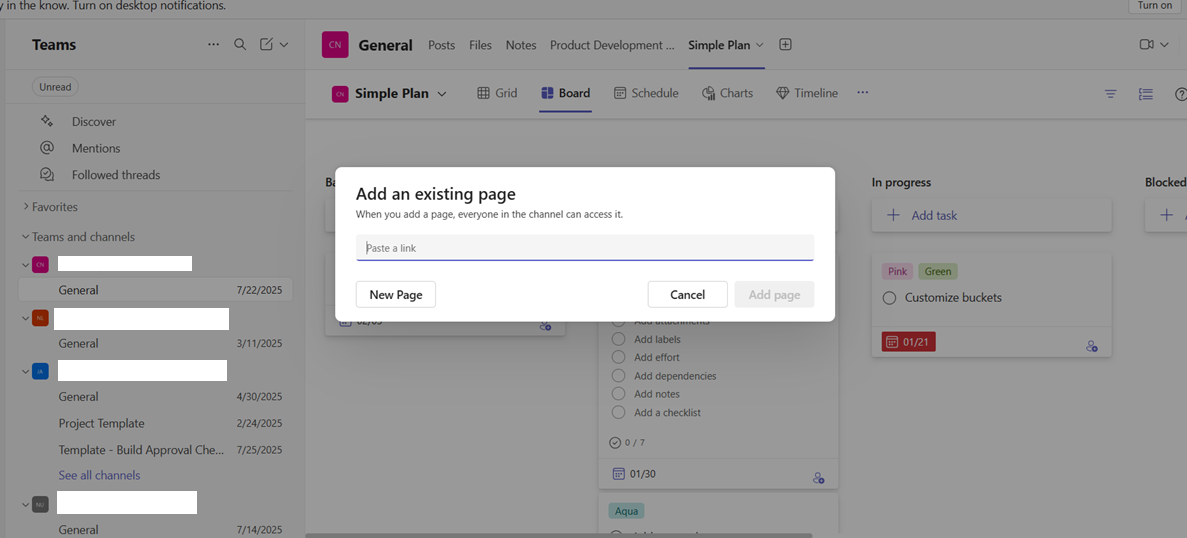Collapse the blue JA team
Image resolution: width=1187 pixels, height=538 pixels.
pyautogui.click(x=26, y=371)
